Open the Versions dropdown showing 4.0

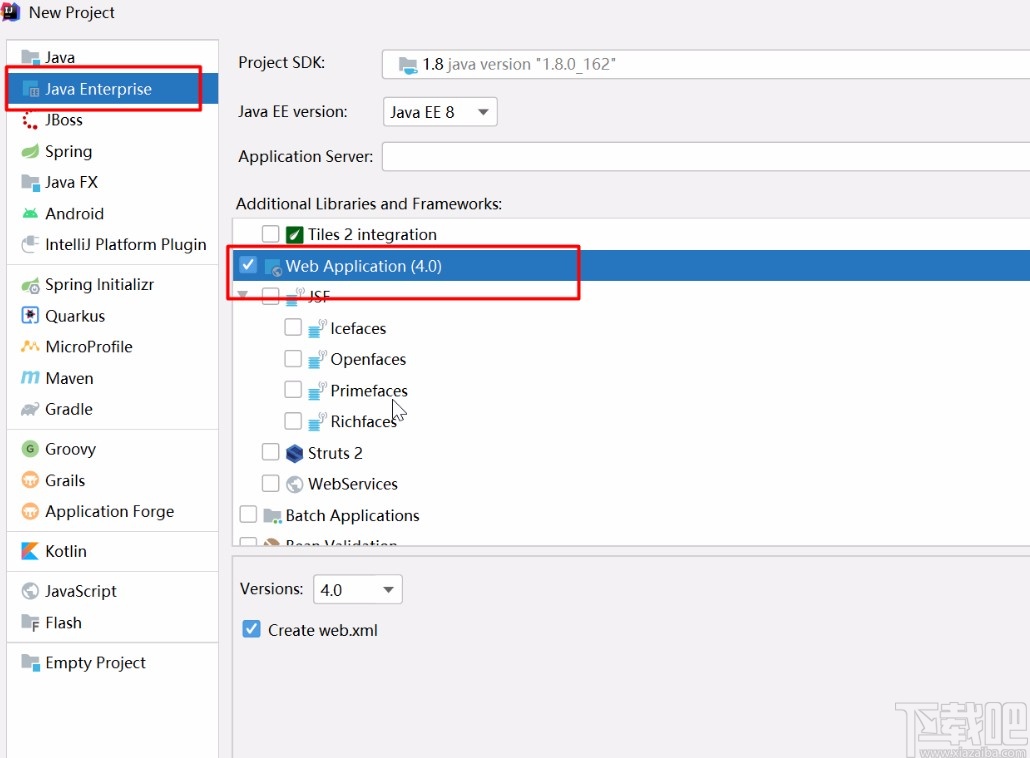tap(357, 589)
